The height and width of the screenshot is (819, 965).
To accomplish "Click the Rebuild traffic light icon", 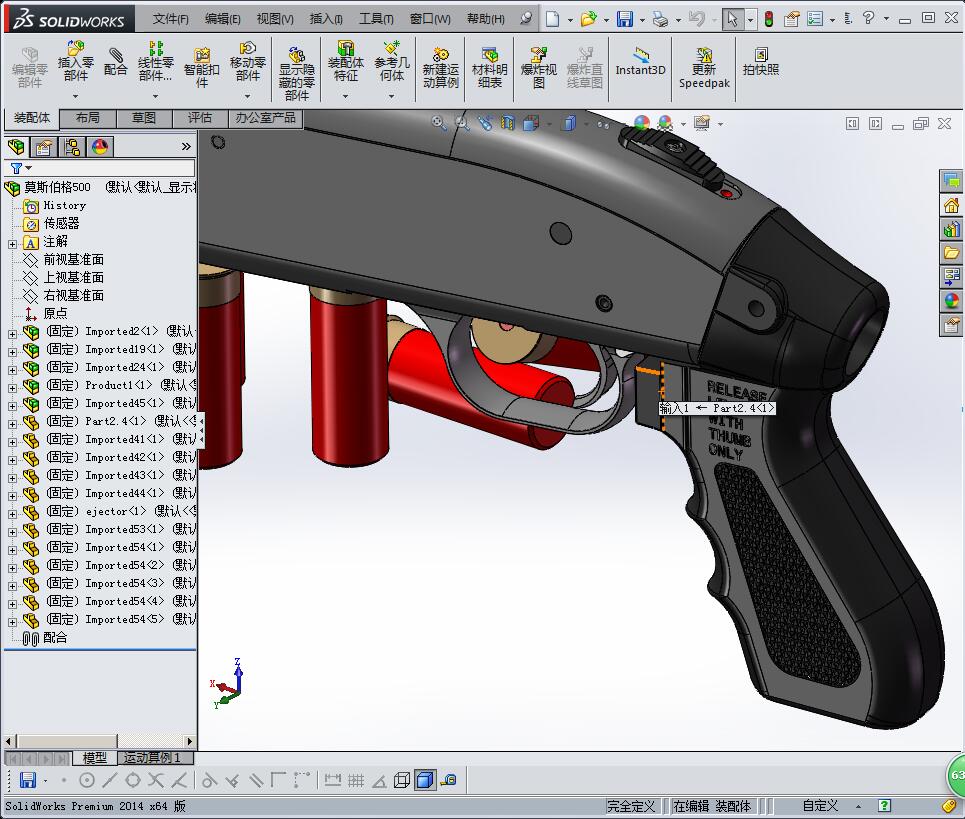I will (x=769, y=19).
